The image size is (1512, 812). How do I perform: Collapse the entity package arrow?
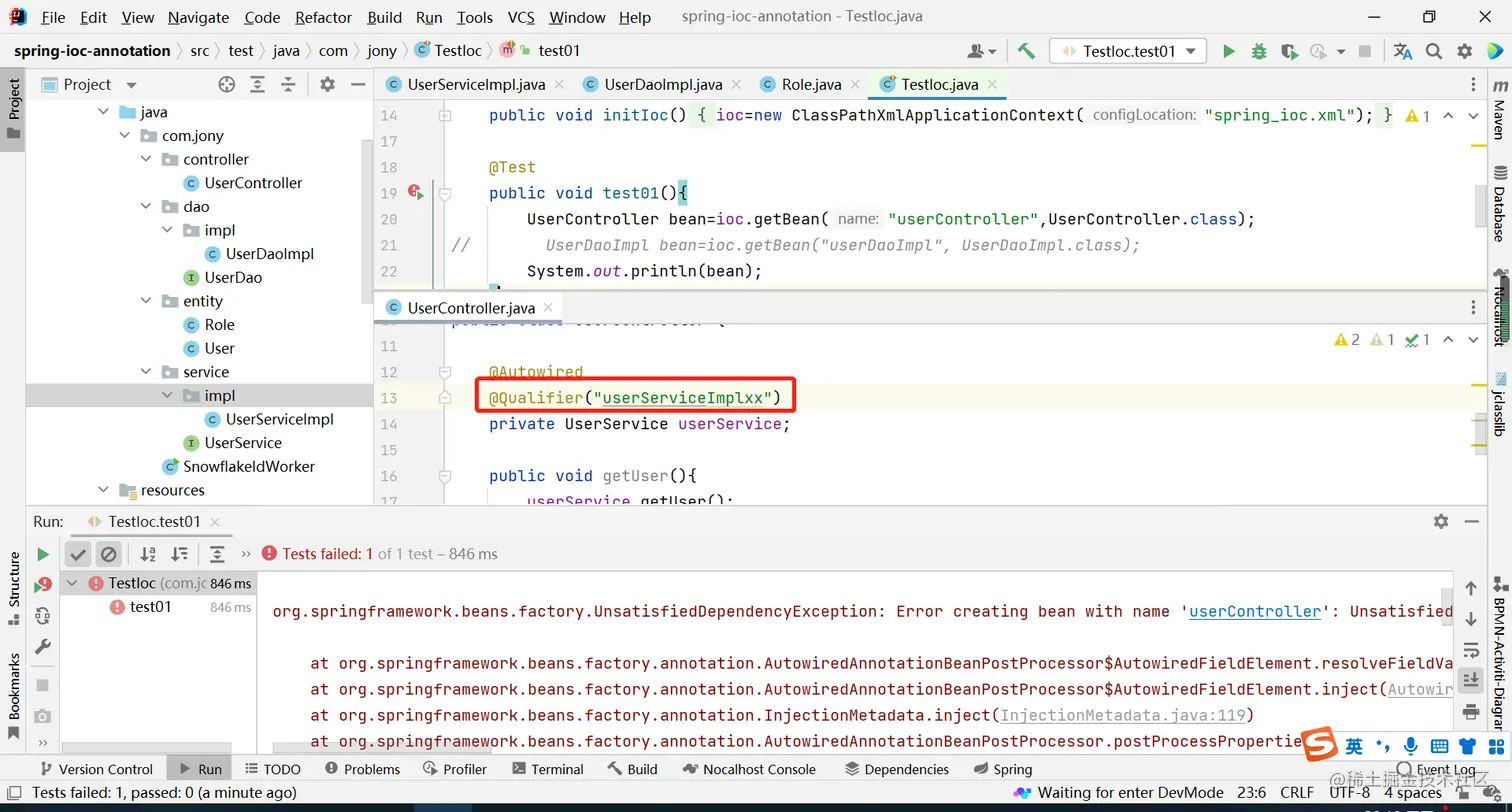coord(146,301)
